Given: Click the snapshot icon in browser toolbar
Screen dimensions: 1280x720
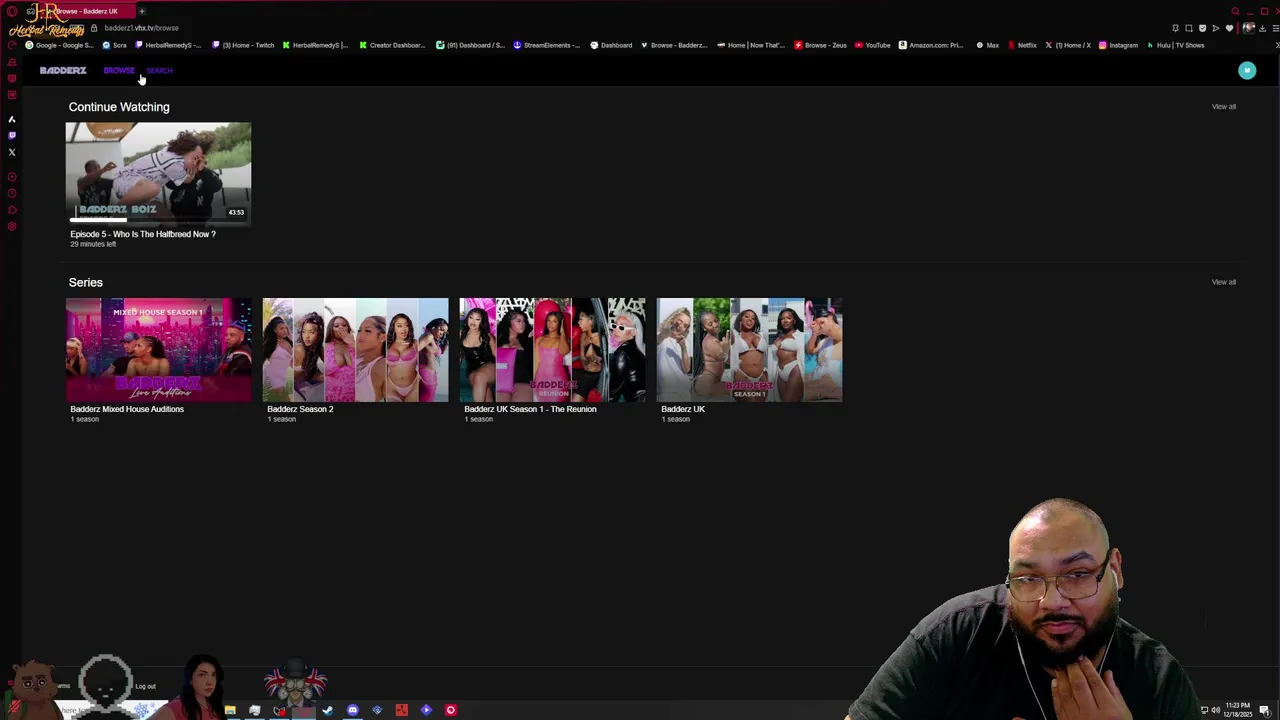Looking at the screenshot, I should (x=1189, y=28).
